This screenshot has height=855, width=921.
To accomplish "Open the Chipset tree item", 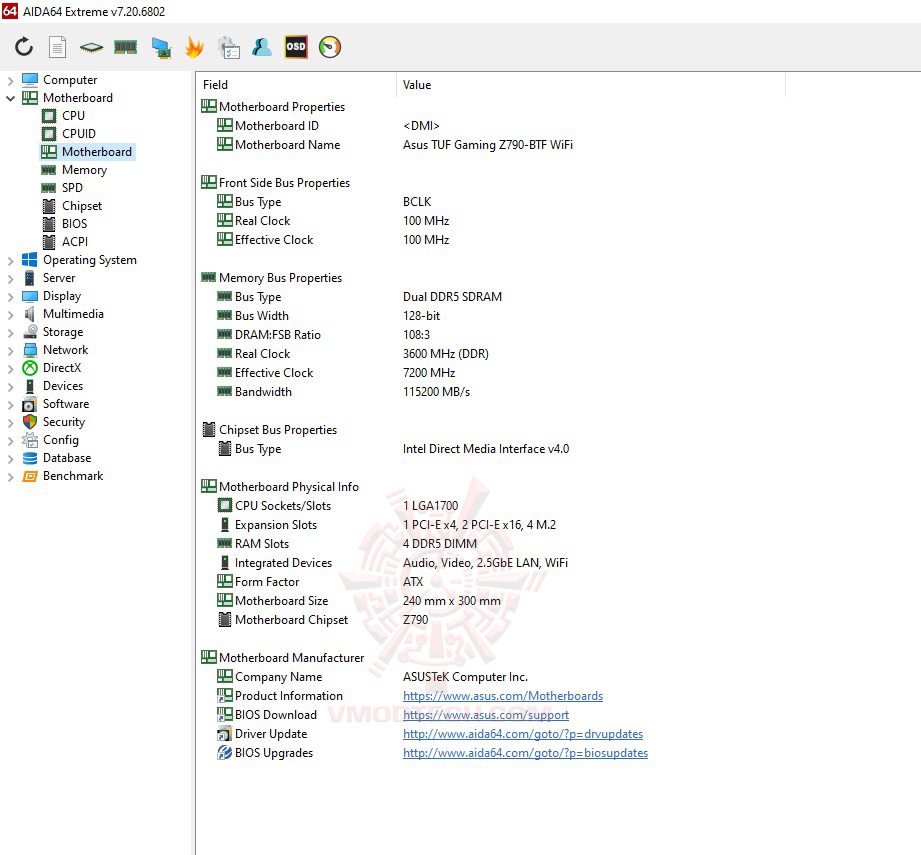I will click(82, 206).
